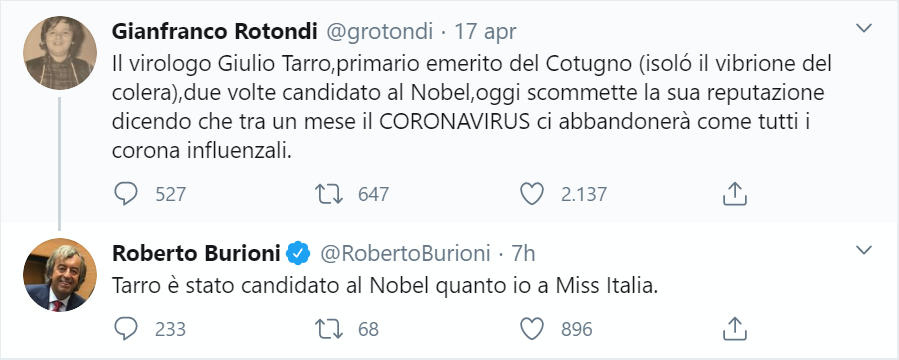Open Rotondi's tweet text about CORONAVIRUS

click(471, 107)
